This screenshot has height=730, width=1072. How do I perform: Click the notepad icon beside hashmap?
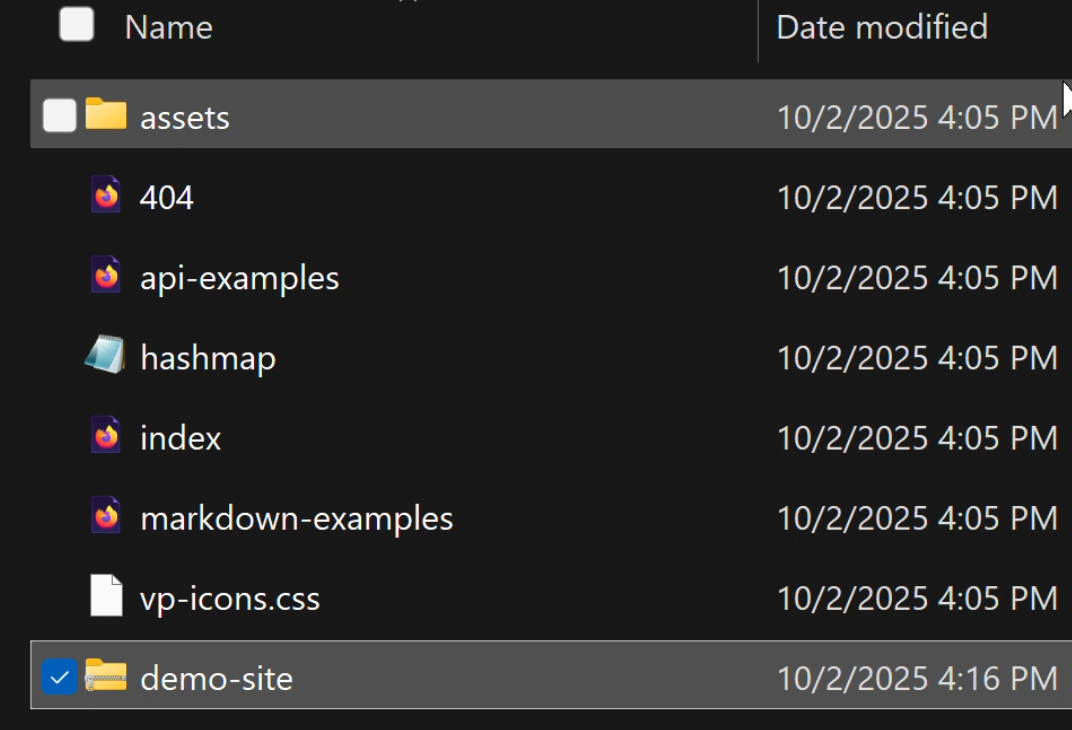click(x=106, y=356)
